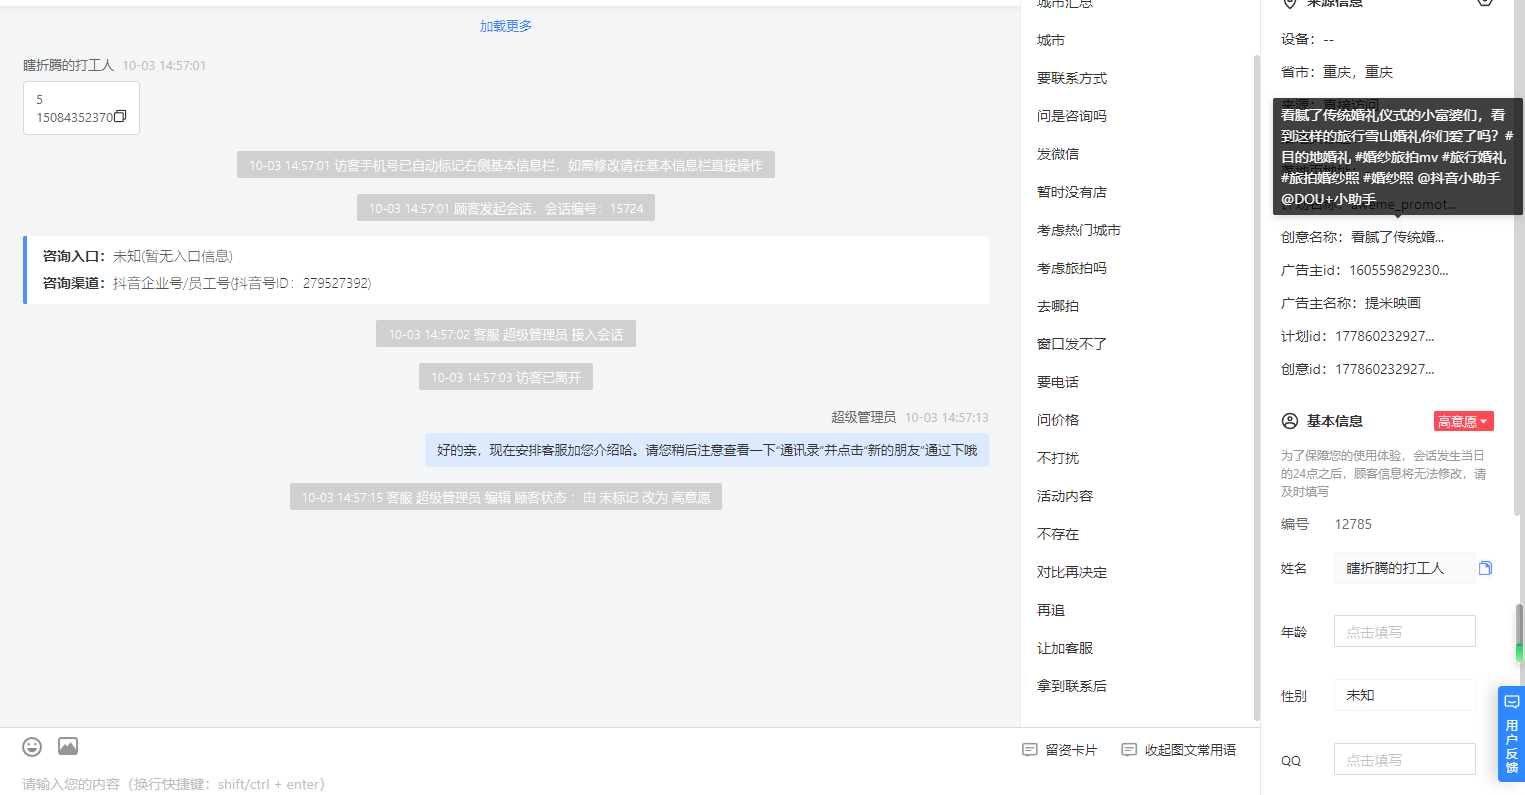Click the 收起图文常用语 icon
1525x795 pixels.
click(1129, 750)
